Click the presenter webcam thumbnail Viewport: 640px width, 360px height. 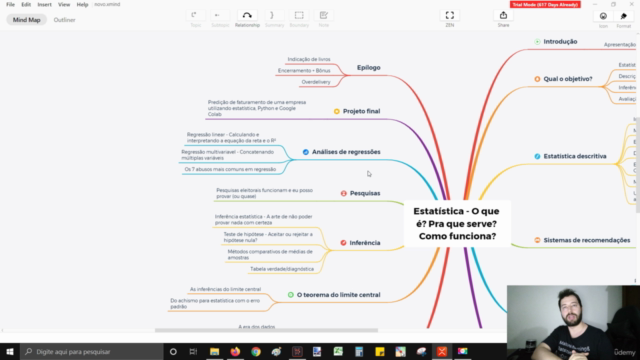573,322
